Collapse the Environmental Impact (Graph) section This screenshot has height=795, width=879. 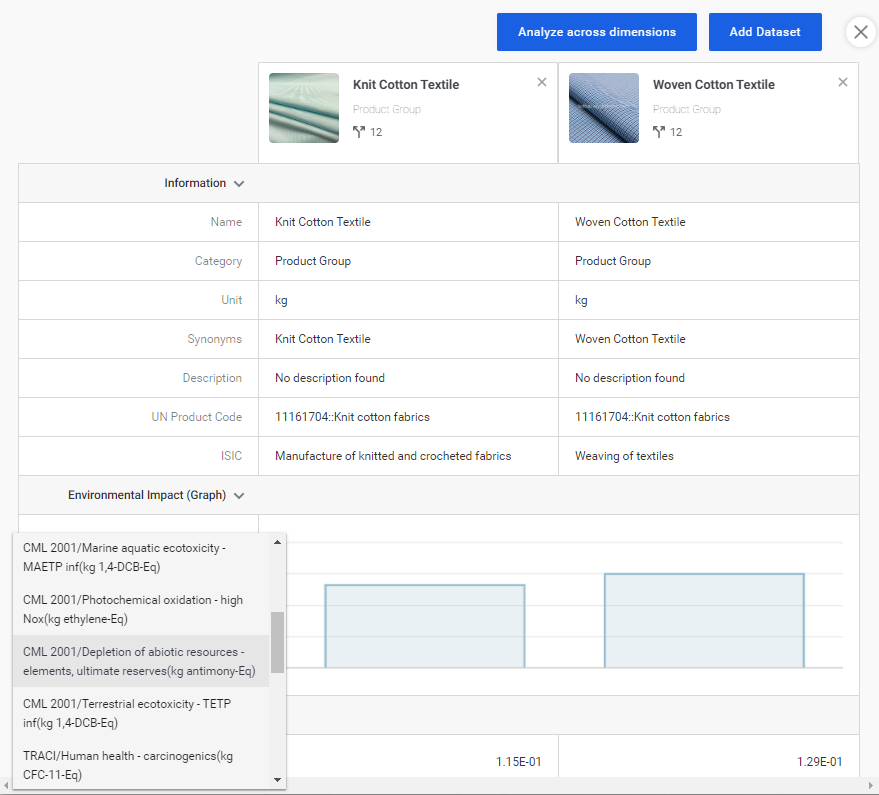coord(238,496)
